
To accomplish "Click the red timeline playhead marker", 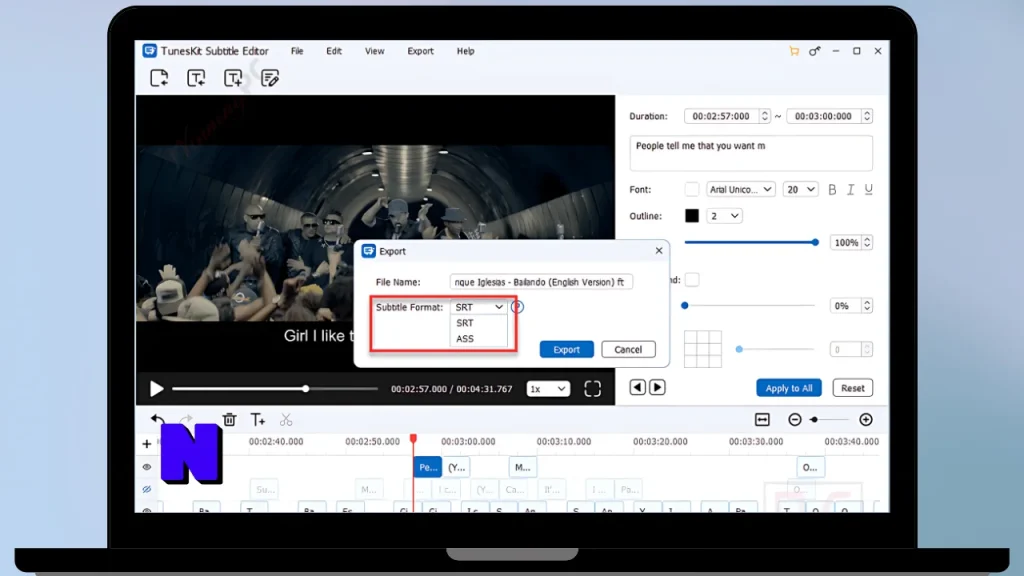I will pyautogui.click(x=413, y=438).
